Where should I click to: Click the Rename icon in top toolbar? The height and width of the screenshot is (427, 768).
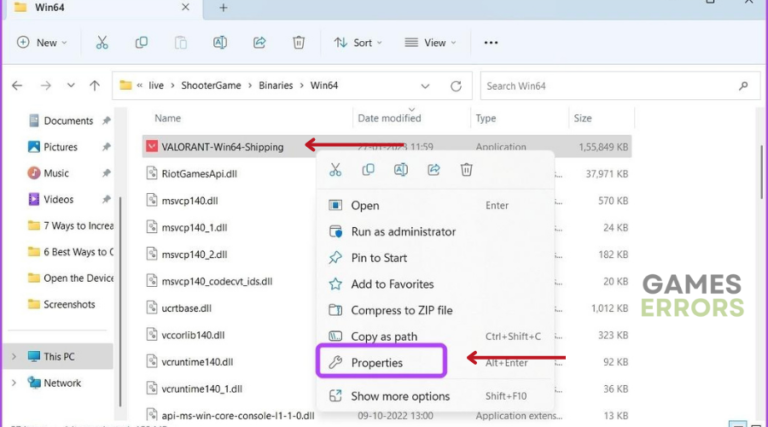[x=220, y=43]
